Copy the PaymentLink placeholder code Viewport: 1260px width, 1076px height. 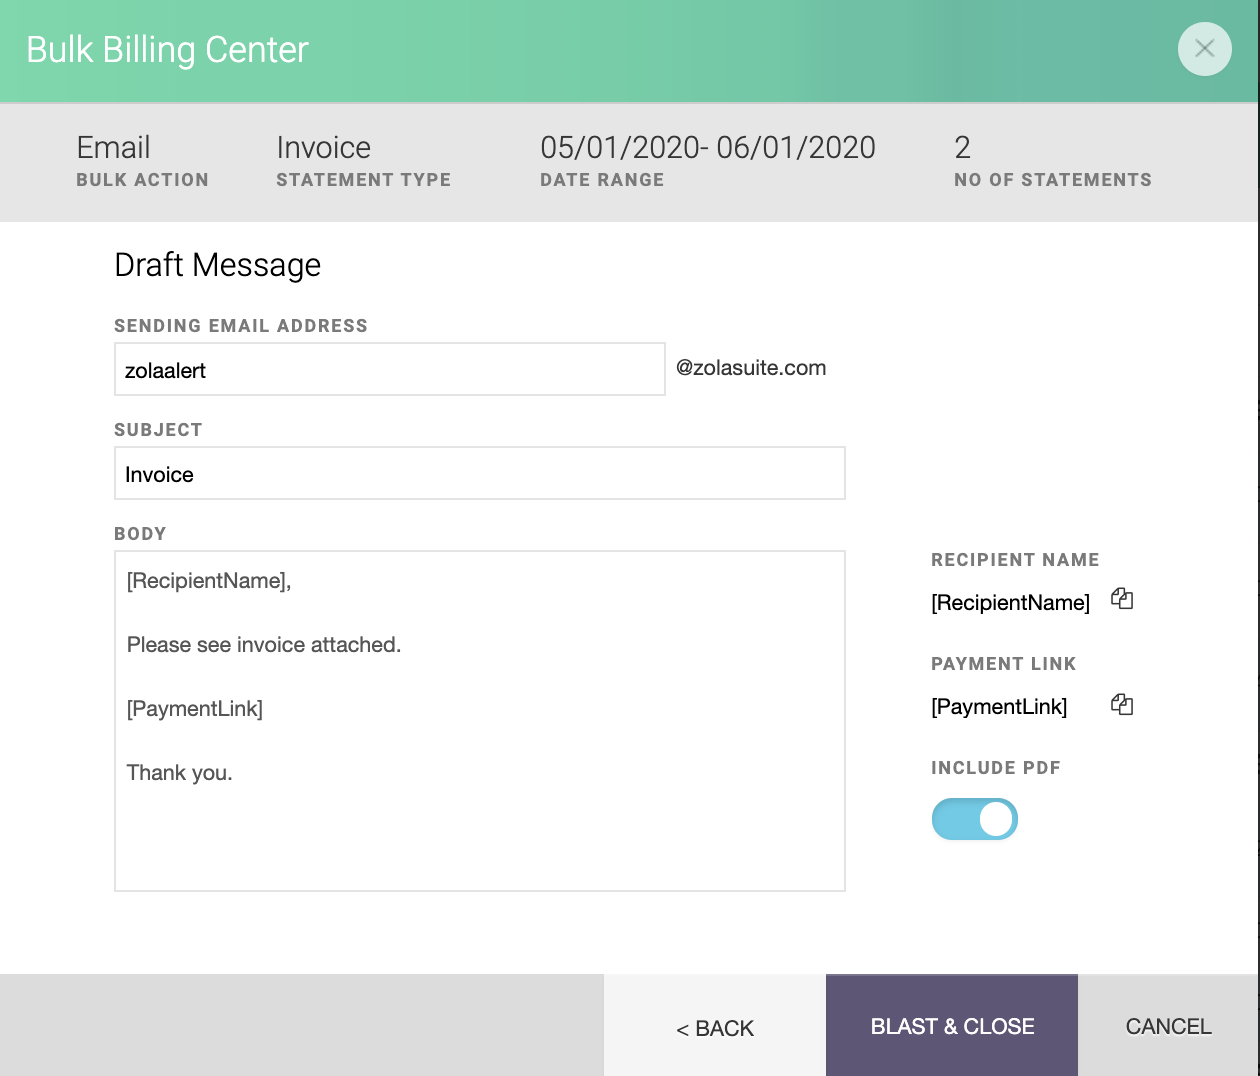(1122, 704)
